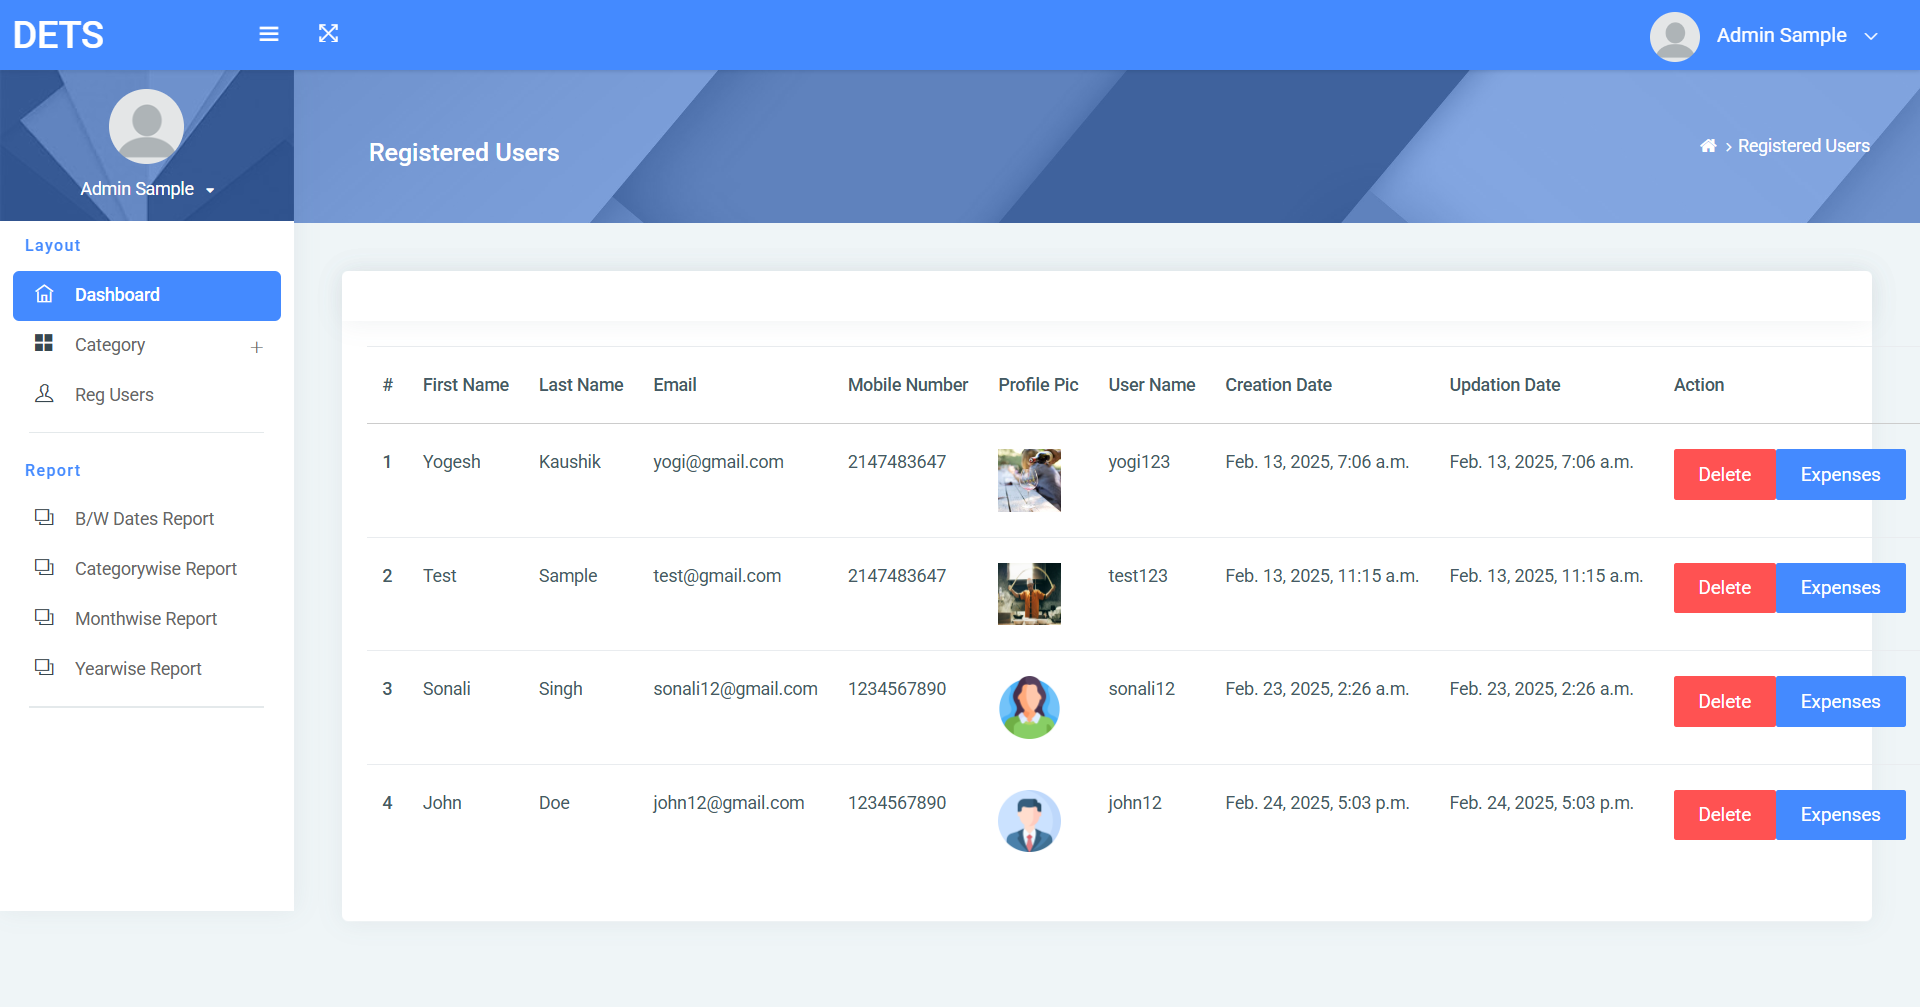Open the sidebar Admin Sample dropdown
The image size is (1920, 1008).
(x=147, y=189)
